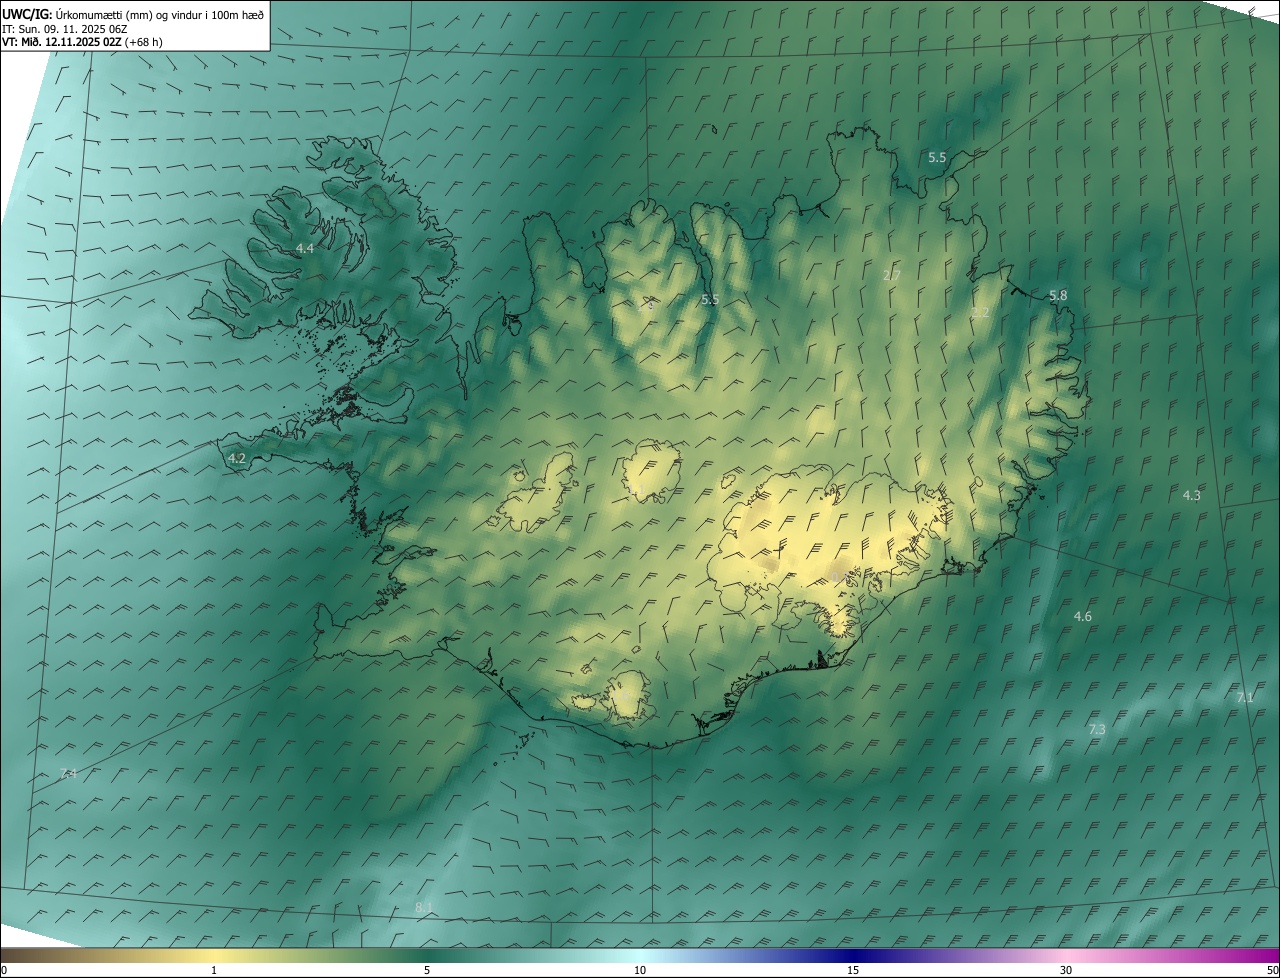
Task: Click the '50' tick label on the legend
Action: (x=1272, y=971)
